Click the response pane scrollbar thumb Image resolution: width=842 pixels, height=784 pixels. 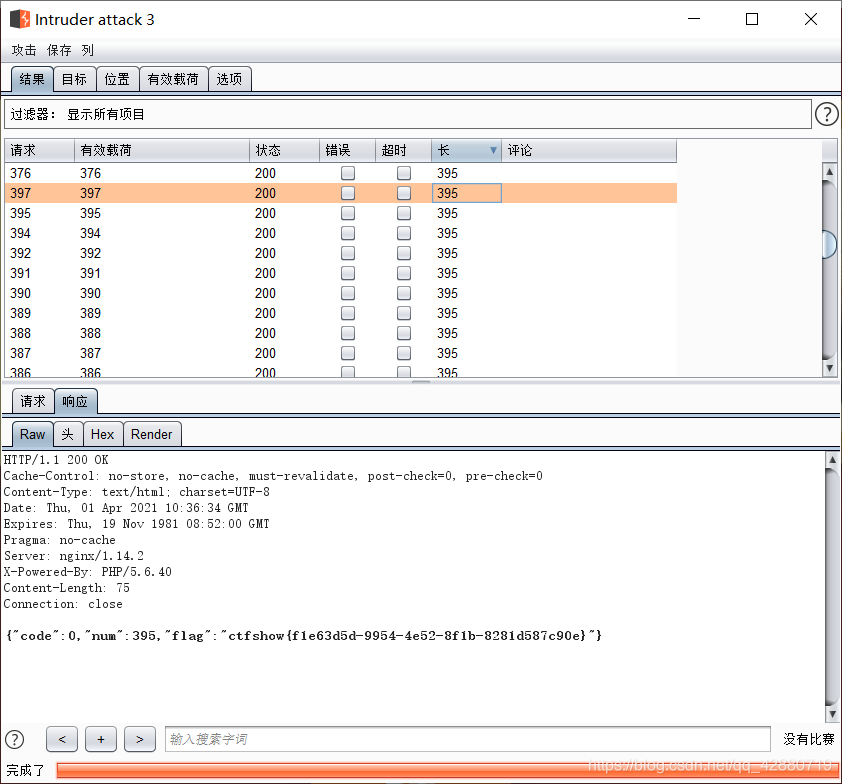[x=832, y=587]
